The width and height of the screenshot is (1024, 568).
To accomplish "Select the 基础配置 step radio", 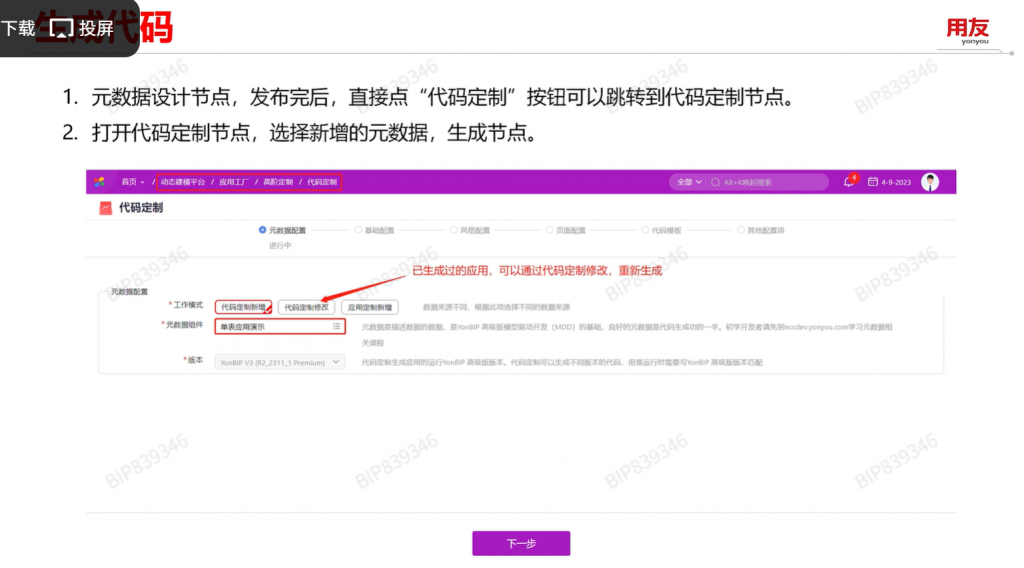I will 358,230.
